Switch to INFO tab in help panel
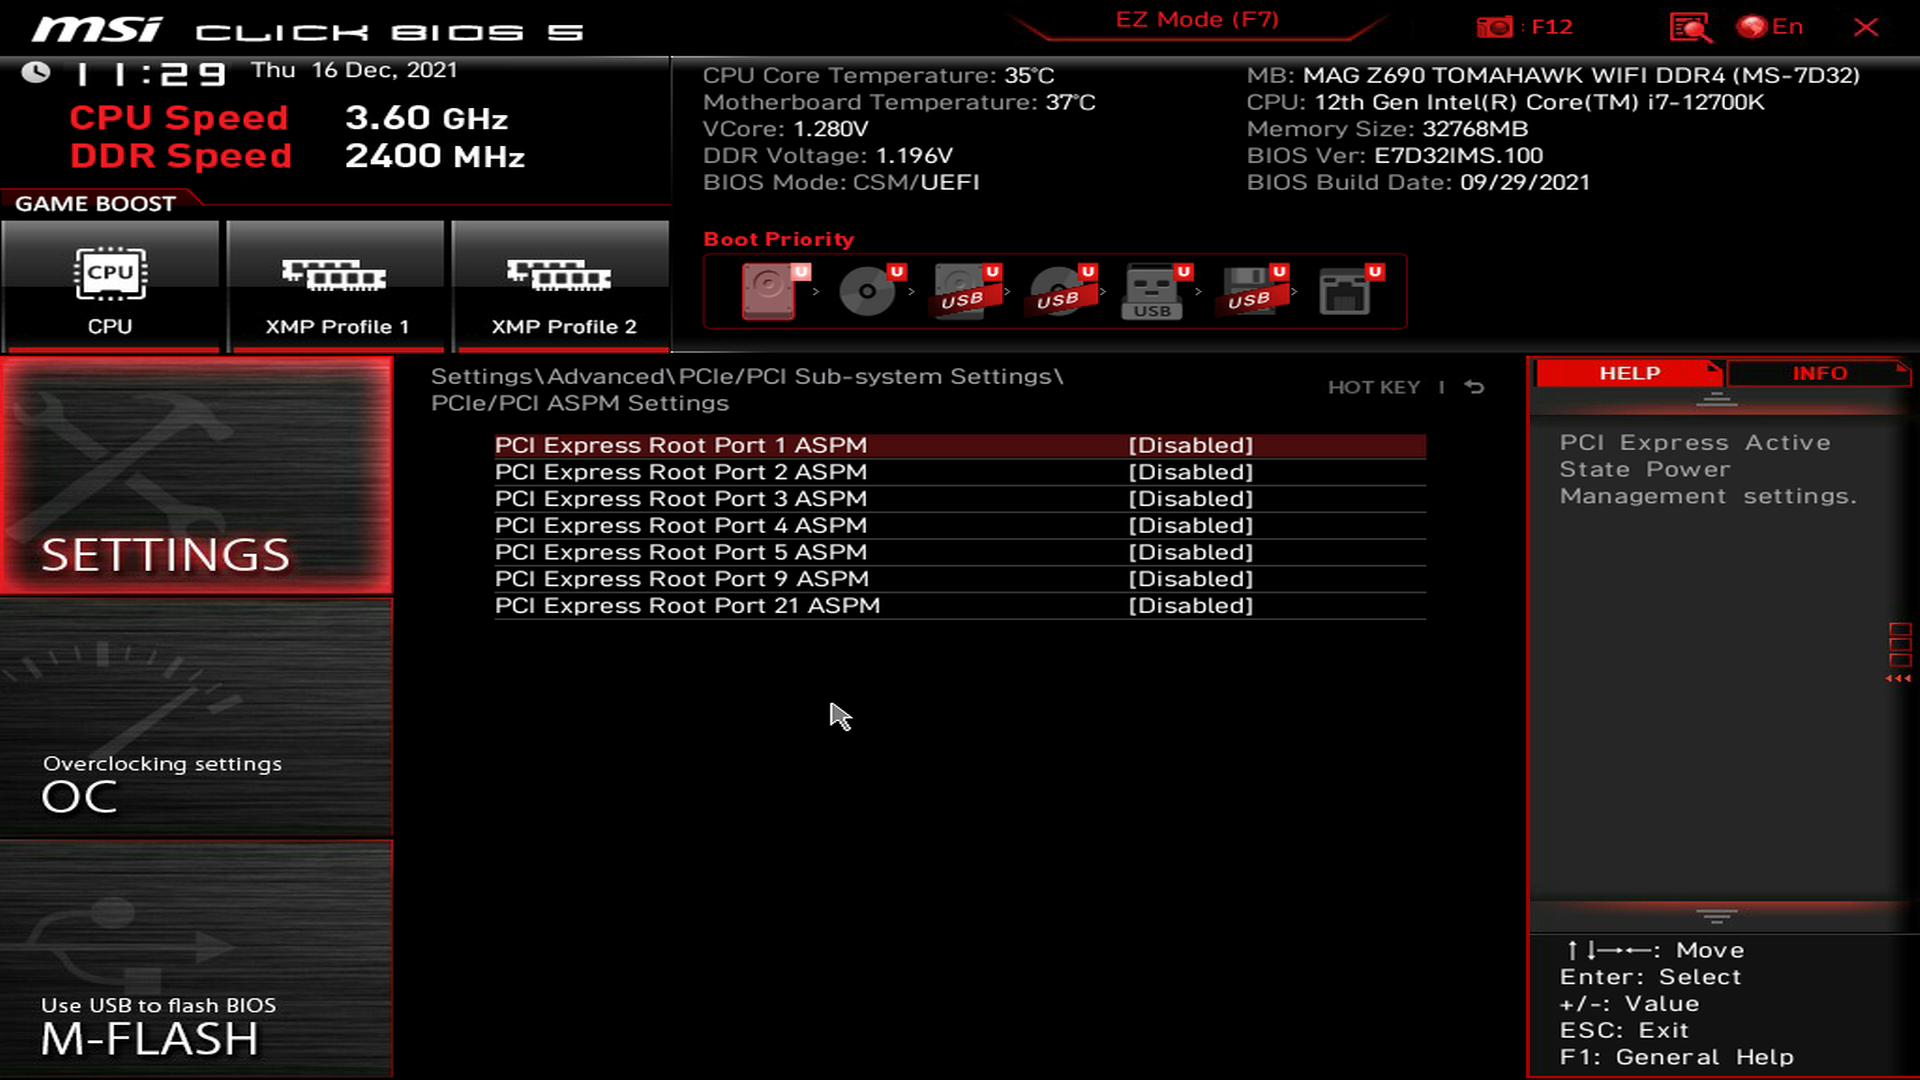1920x1080 pixels. (x=1818, y=373)
